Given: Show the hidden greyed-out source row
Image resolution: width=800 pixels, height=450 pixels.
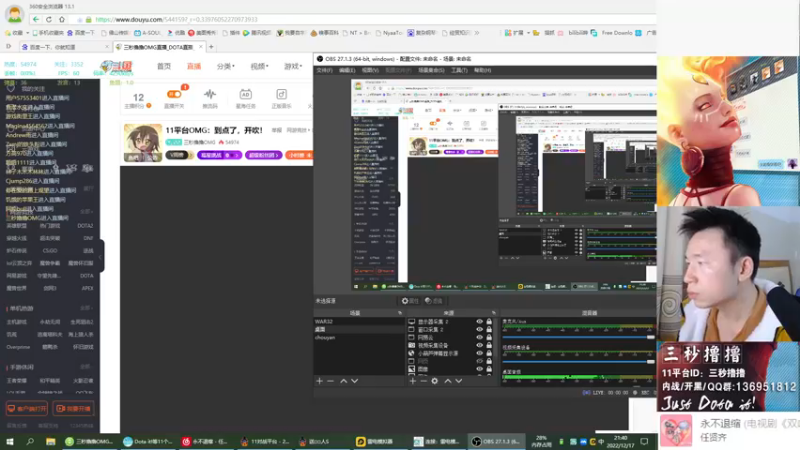Looking at the screenshot, I should coord(479,361).
